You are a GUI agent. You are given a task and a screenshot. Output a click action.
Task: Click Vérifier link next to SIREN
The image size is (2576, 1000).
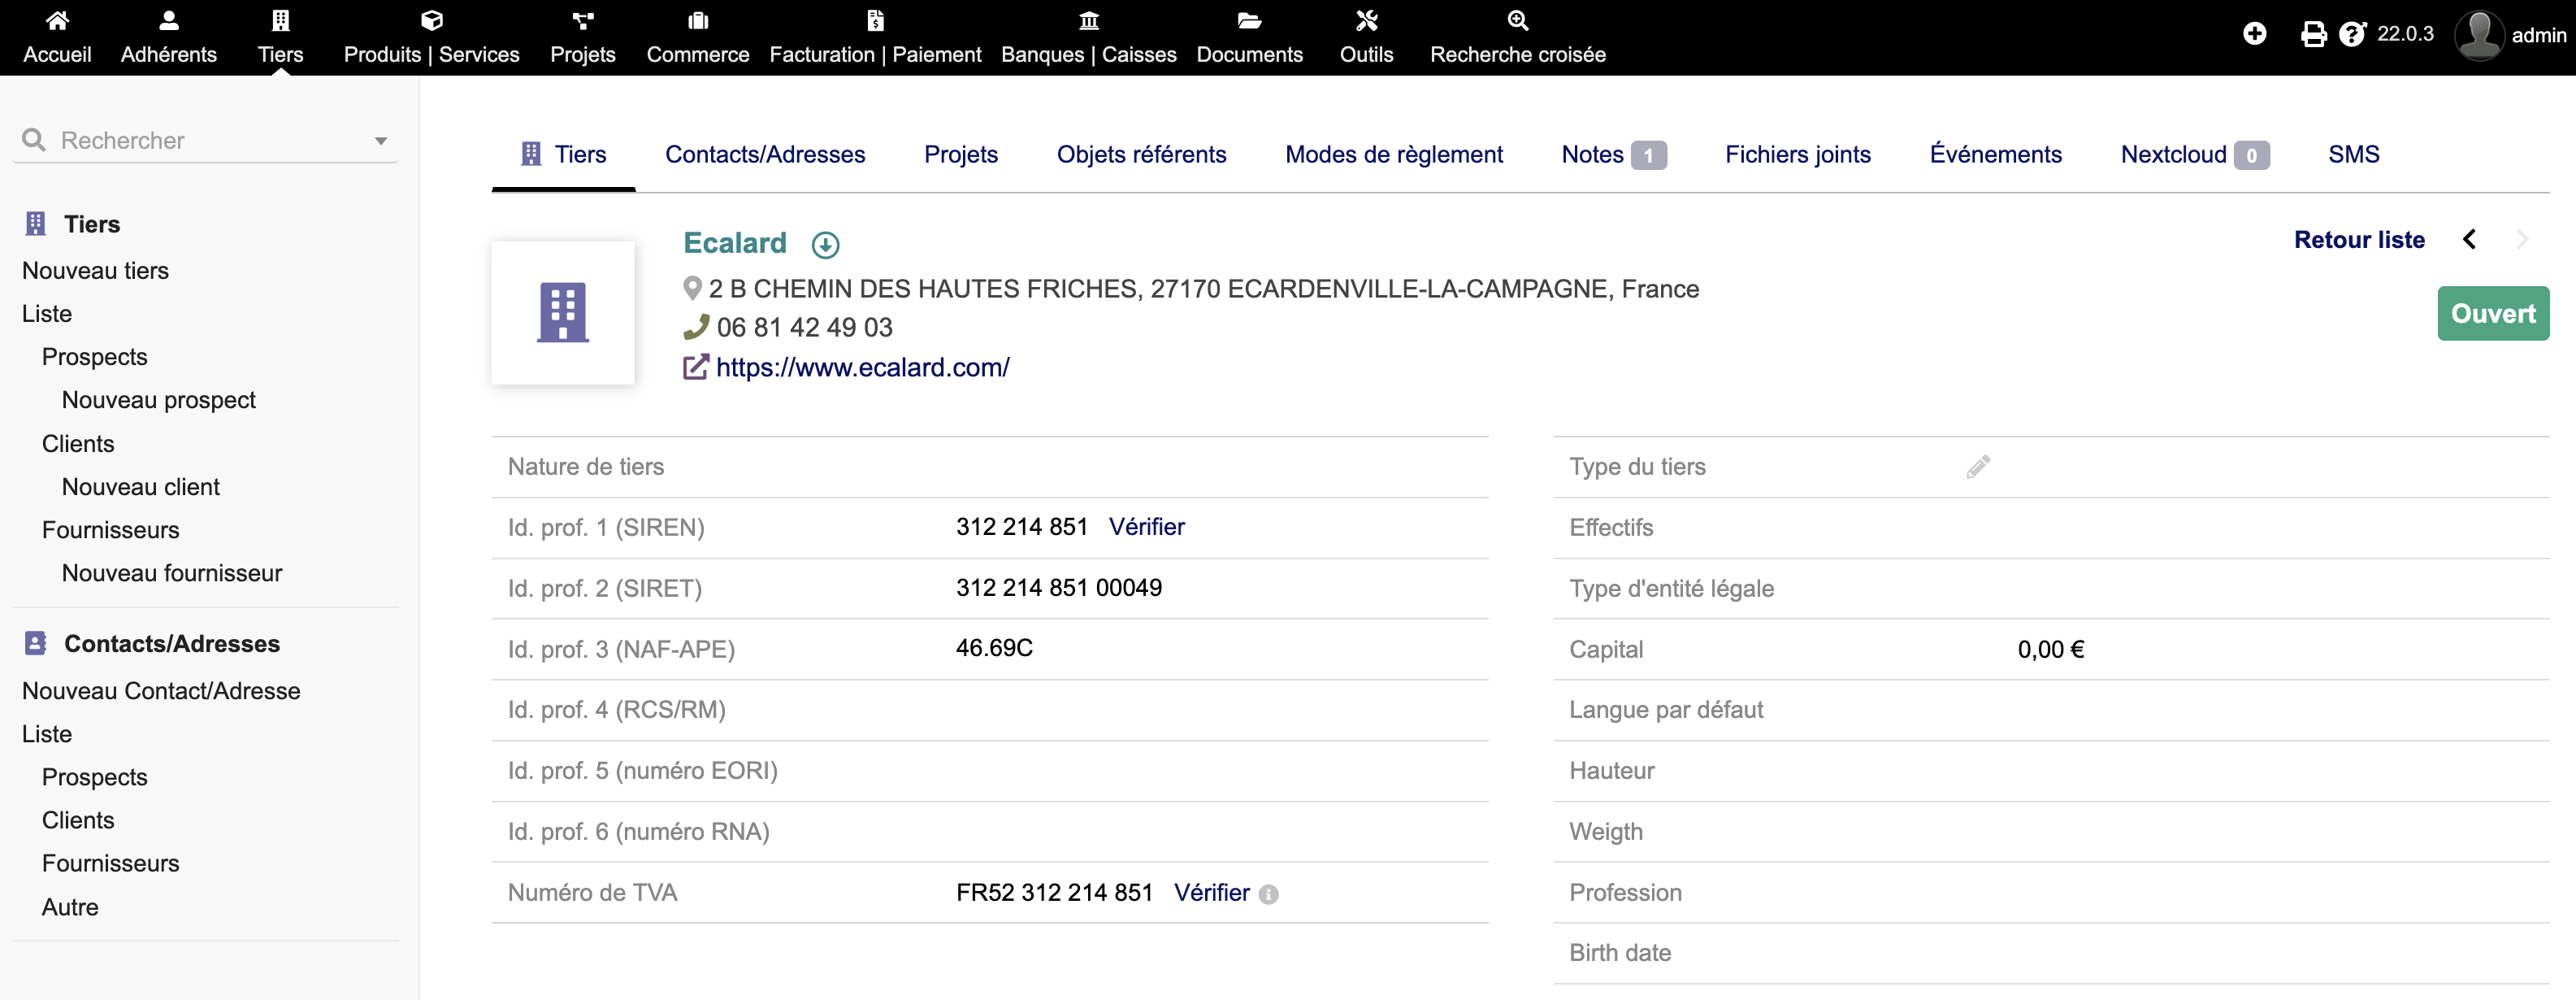1146,527
